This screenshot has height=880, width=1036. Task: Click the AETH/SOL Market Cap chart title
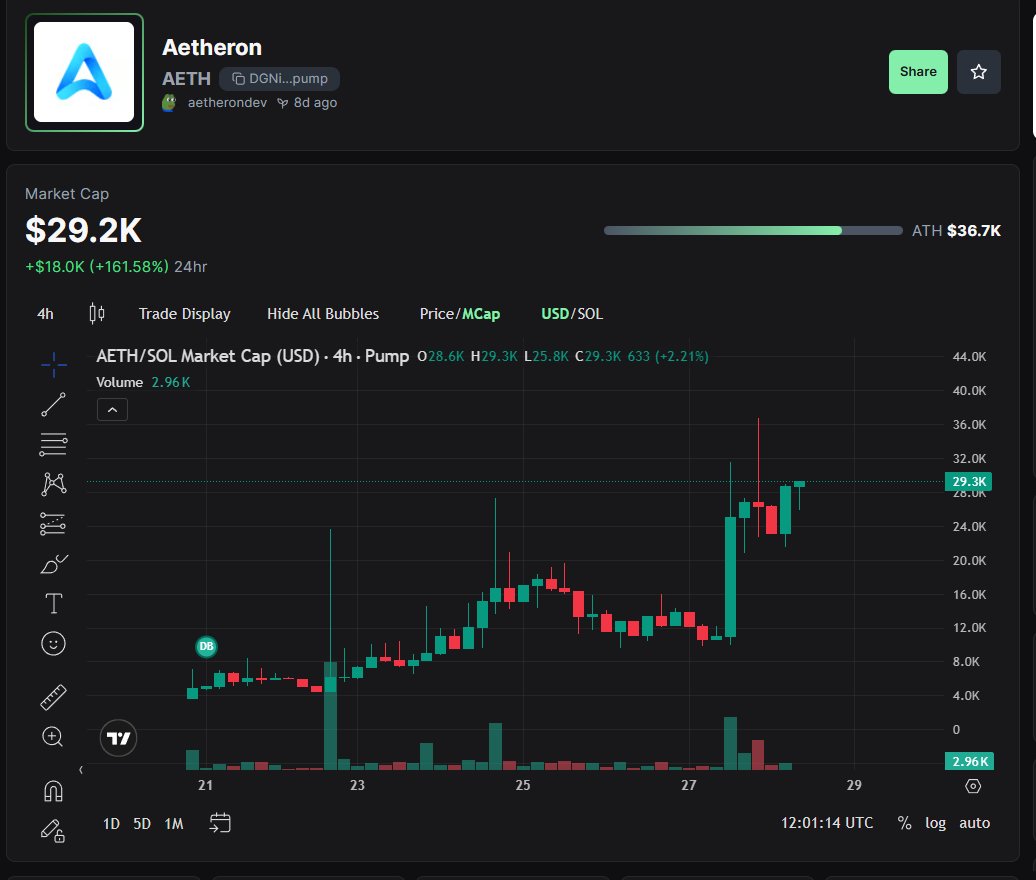[252, 356]
